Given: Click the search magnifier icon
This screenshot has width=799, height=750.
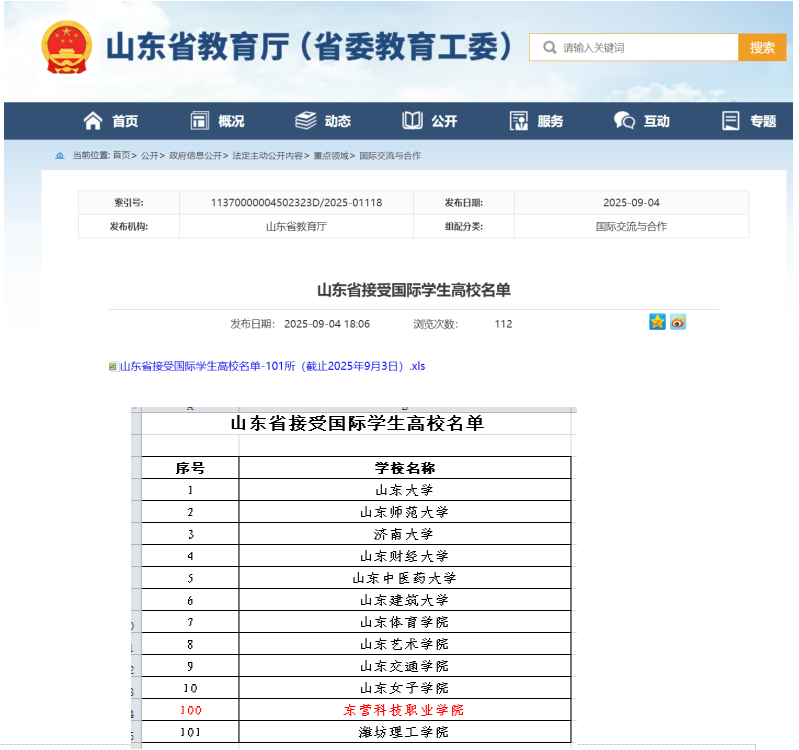Looking at the screenshot, I should pos(549,47).
